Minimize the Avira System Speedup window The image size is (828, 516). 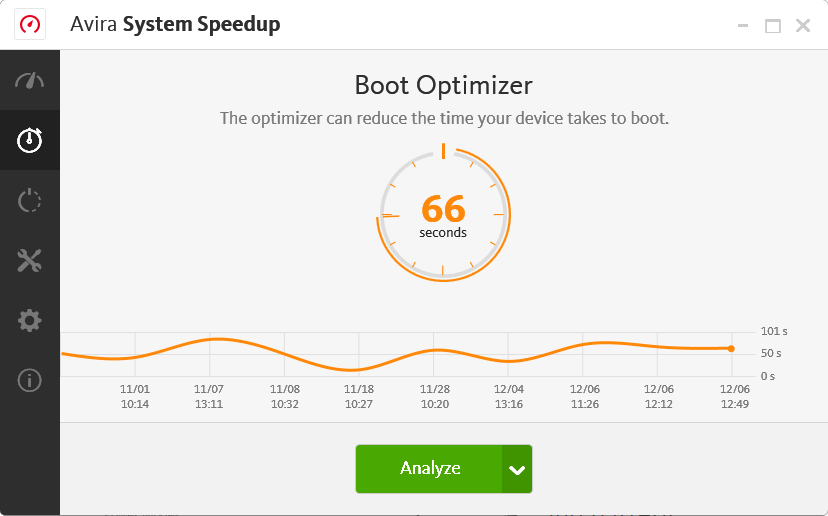click(743, 26)
